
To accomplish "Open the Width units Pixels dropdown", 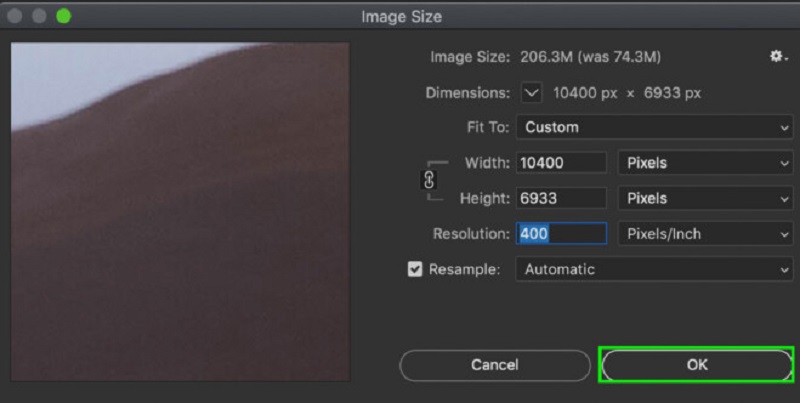I will click(705, 163).
